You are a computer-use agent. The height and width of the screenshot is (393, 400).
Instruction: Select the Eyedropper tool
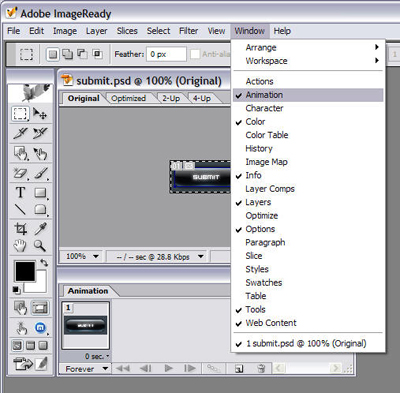point(40,229)
